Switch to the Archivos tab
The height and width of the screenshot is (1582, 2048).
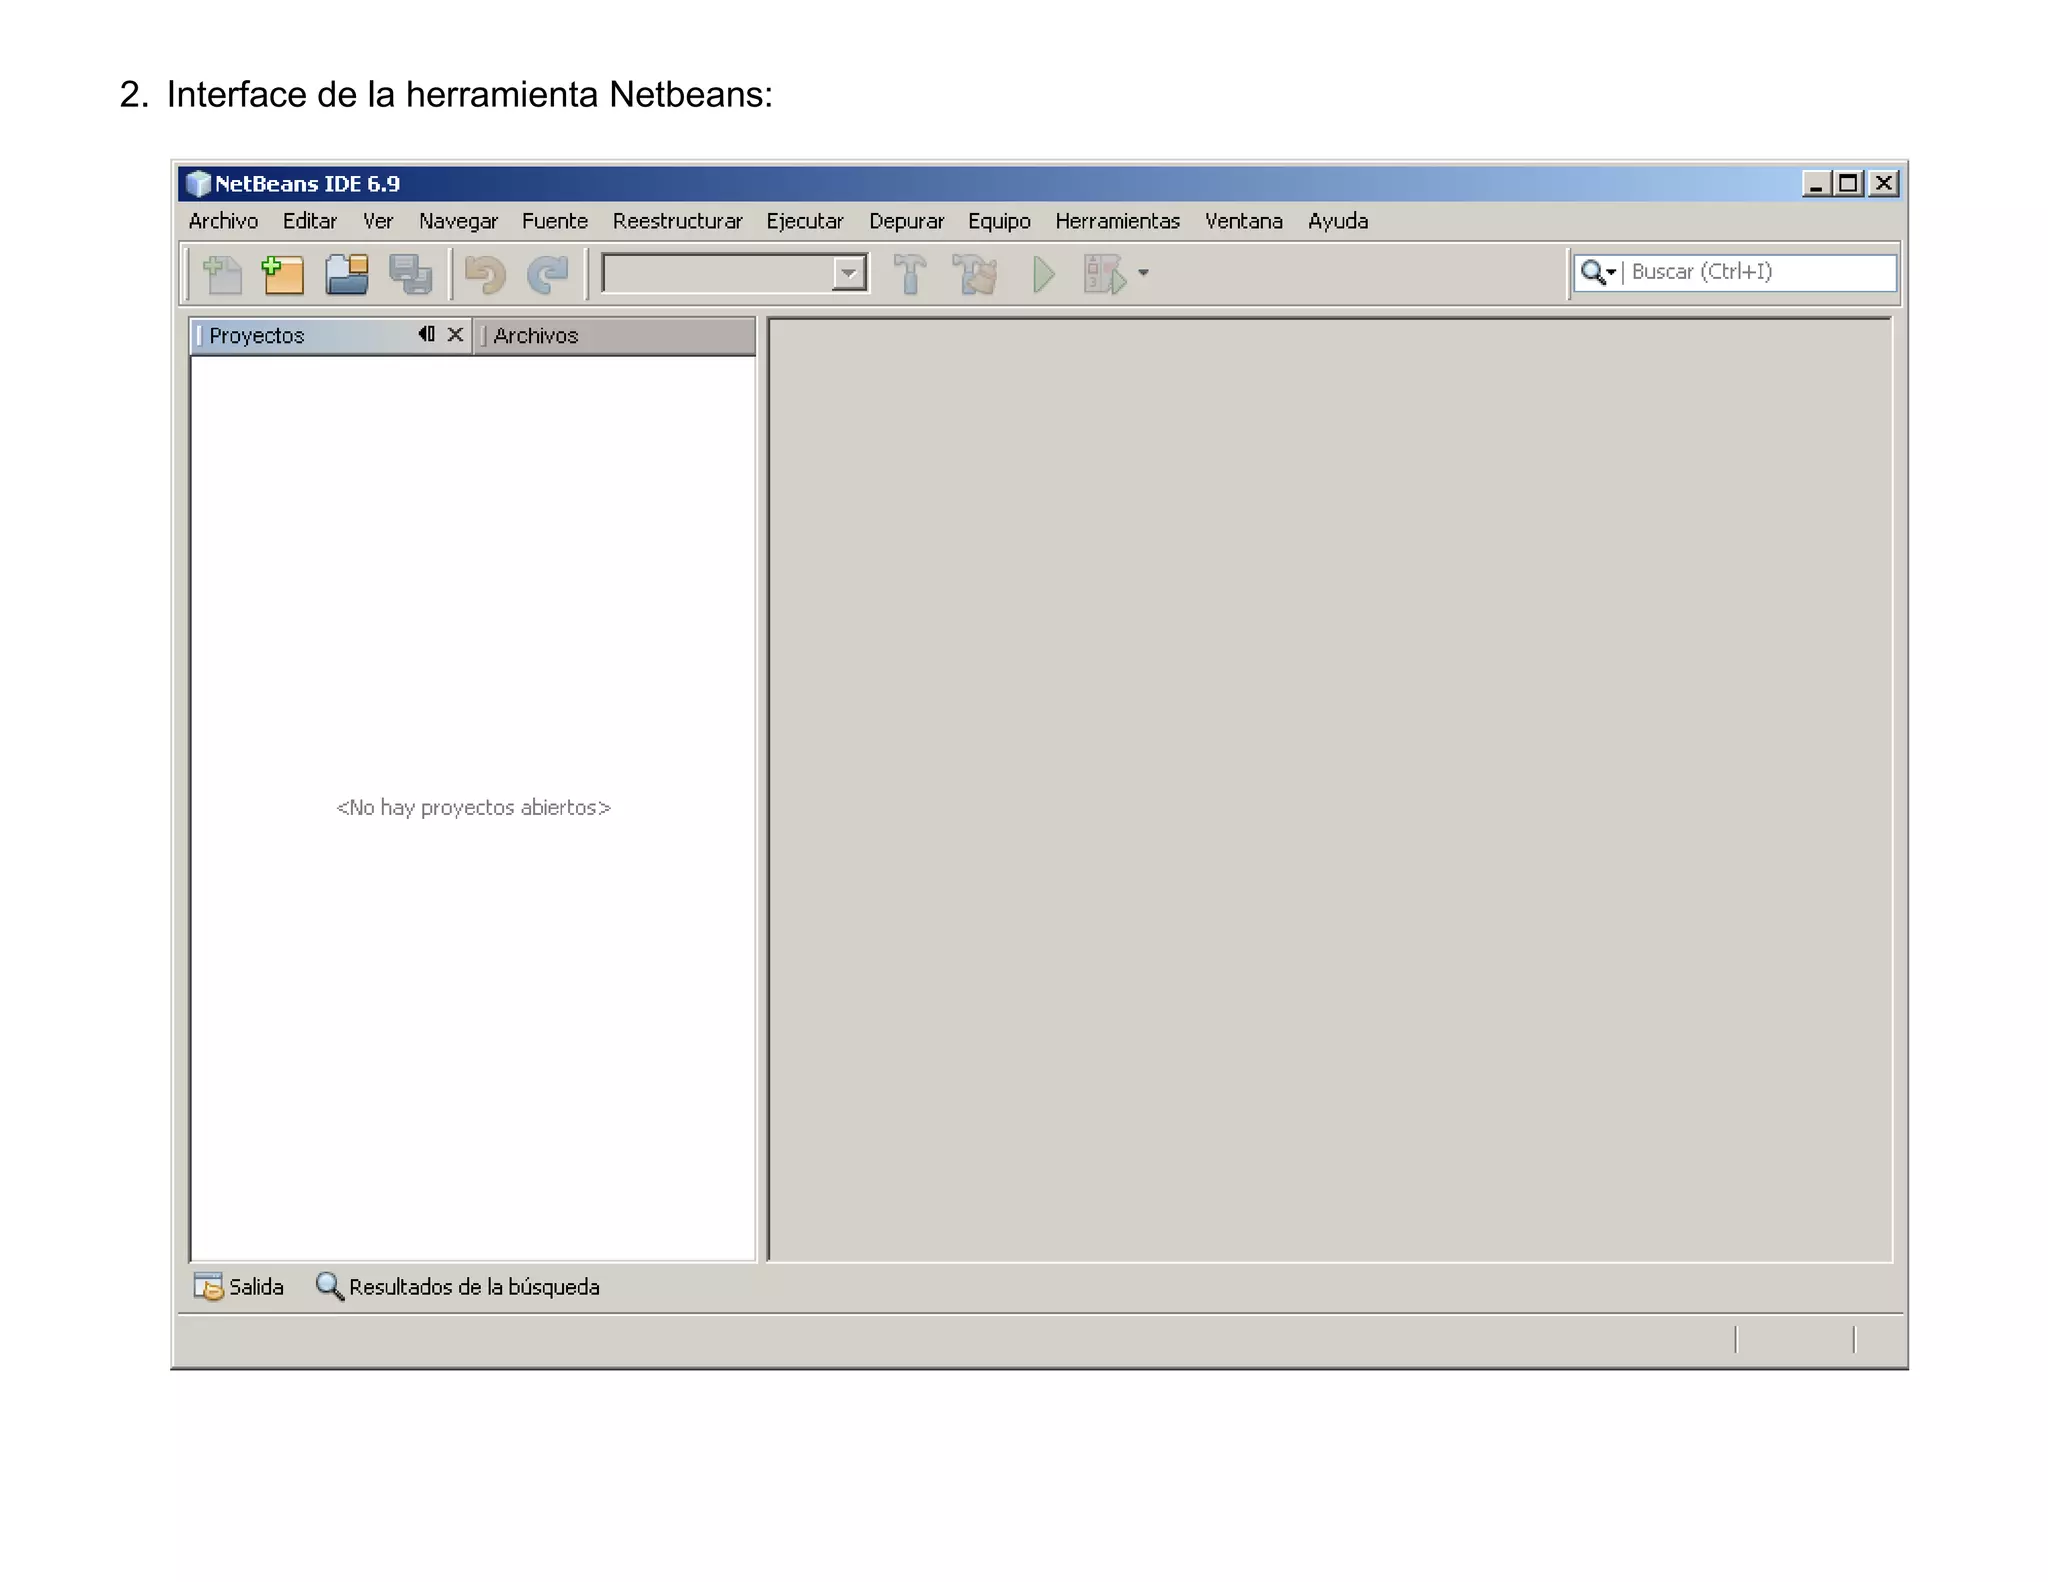pos(535,336)
